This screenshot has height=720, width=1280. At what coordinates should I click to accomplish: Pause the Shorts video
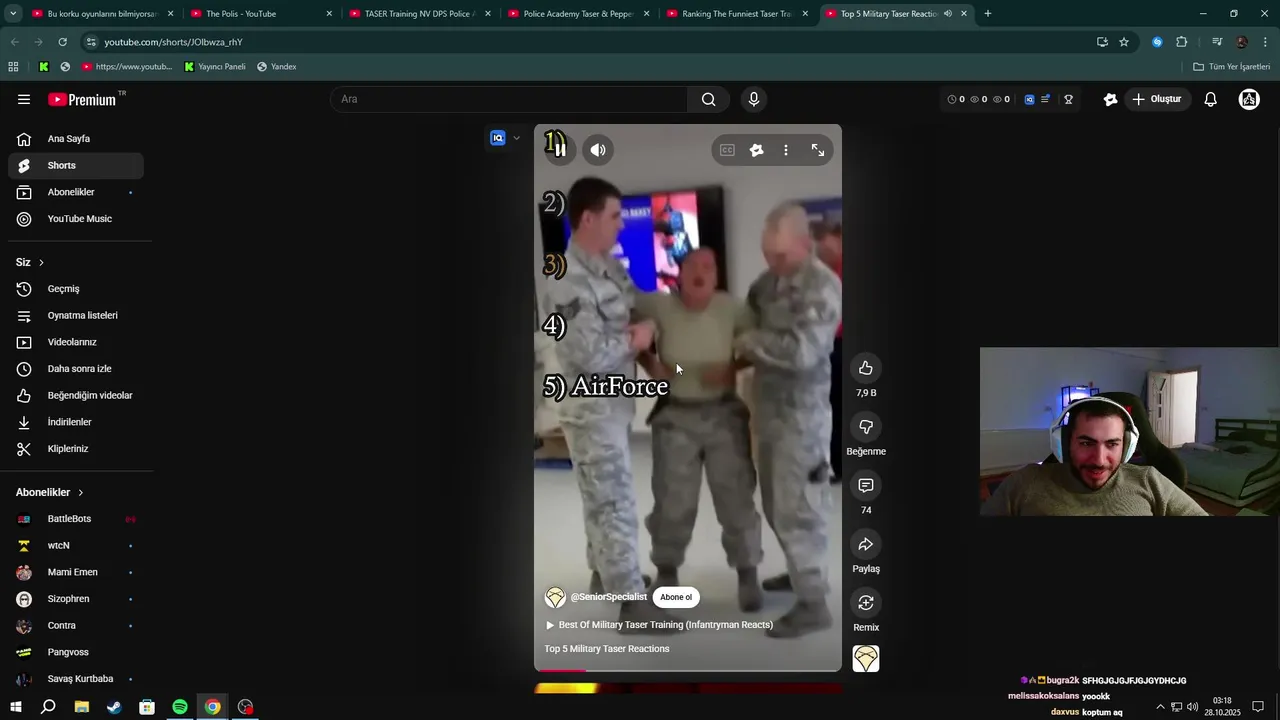coord(560,150)
